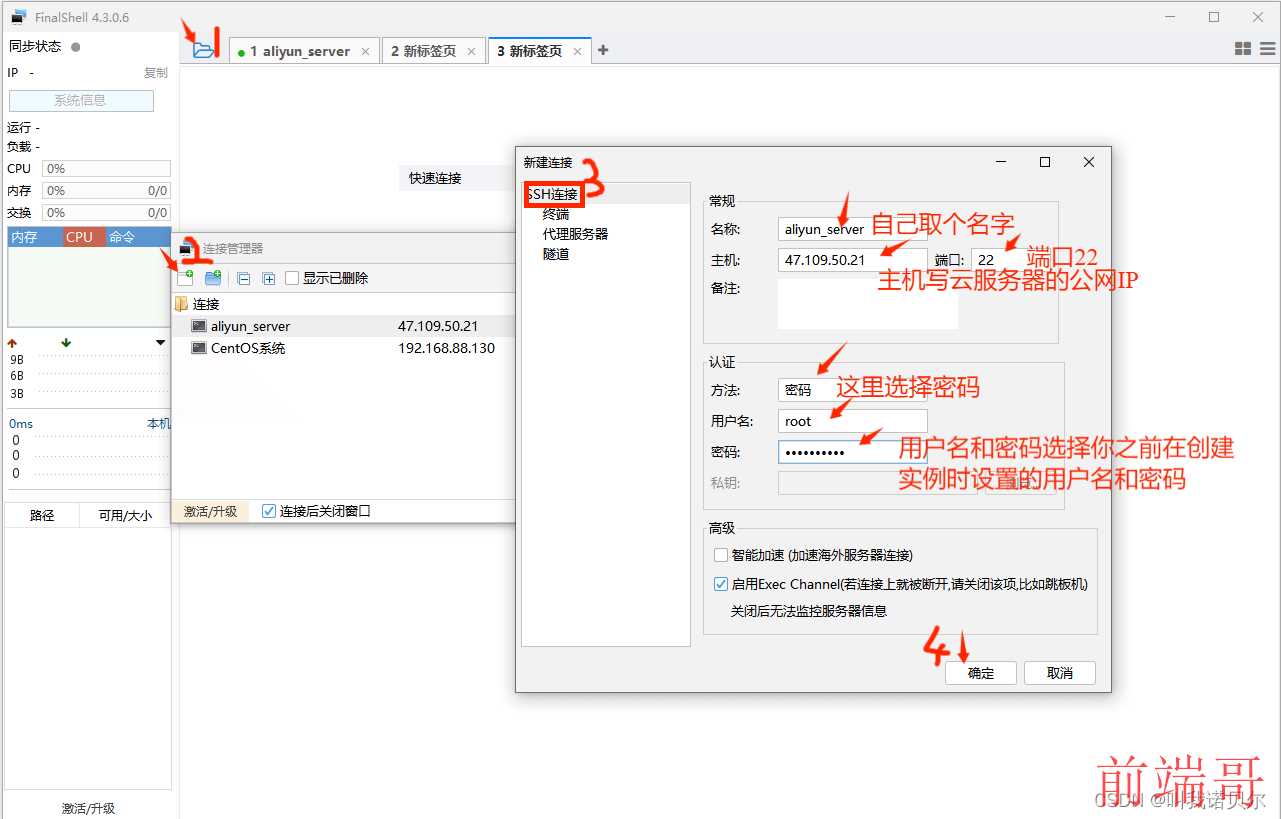Viewport: 1281px width, 819px height.
Task: Click the sync status gray dot
Action: (x=76, y=47)
